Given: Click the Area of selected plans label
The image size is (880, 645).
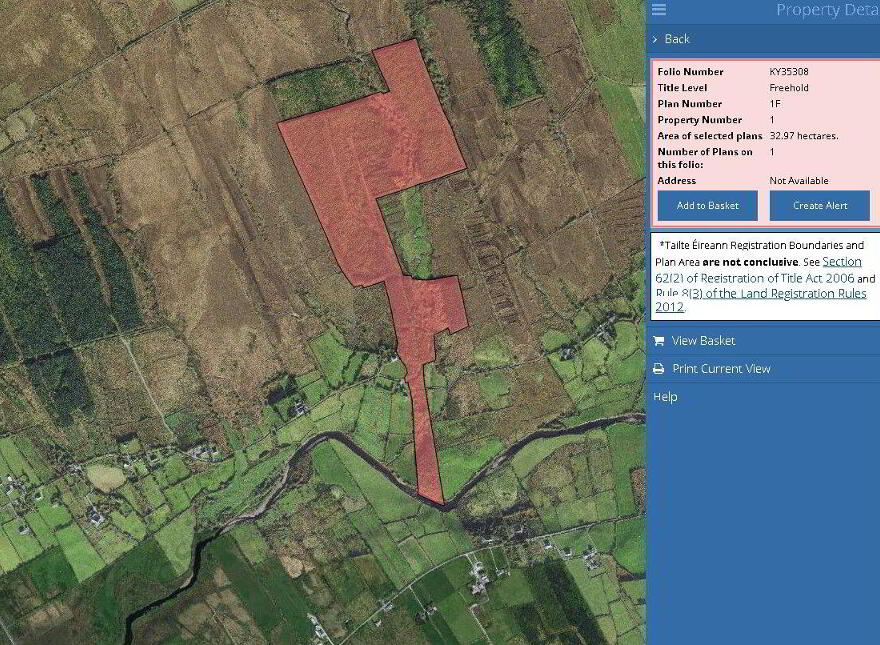Looking at the screenshot, I should 710,136.
